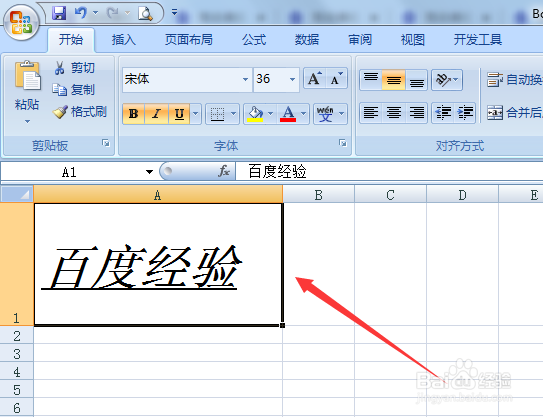Switch to the 公式 tab

point(254,39)
